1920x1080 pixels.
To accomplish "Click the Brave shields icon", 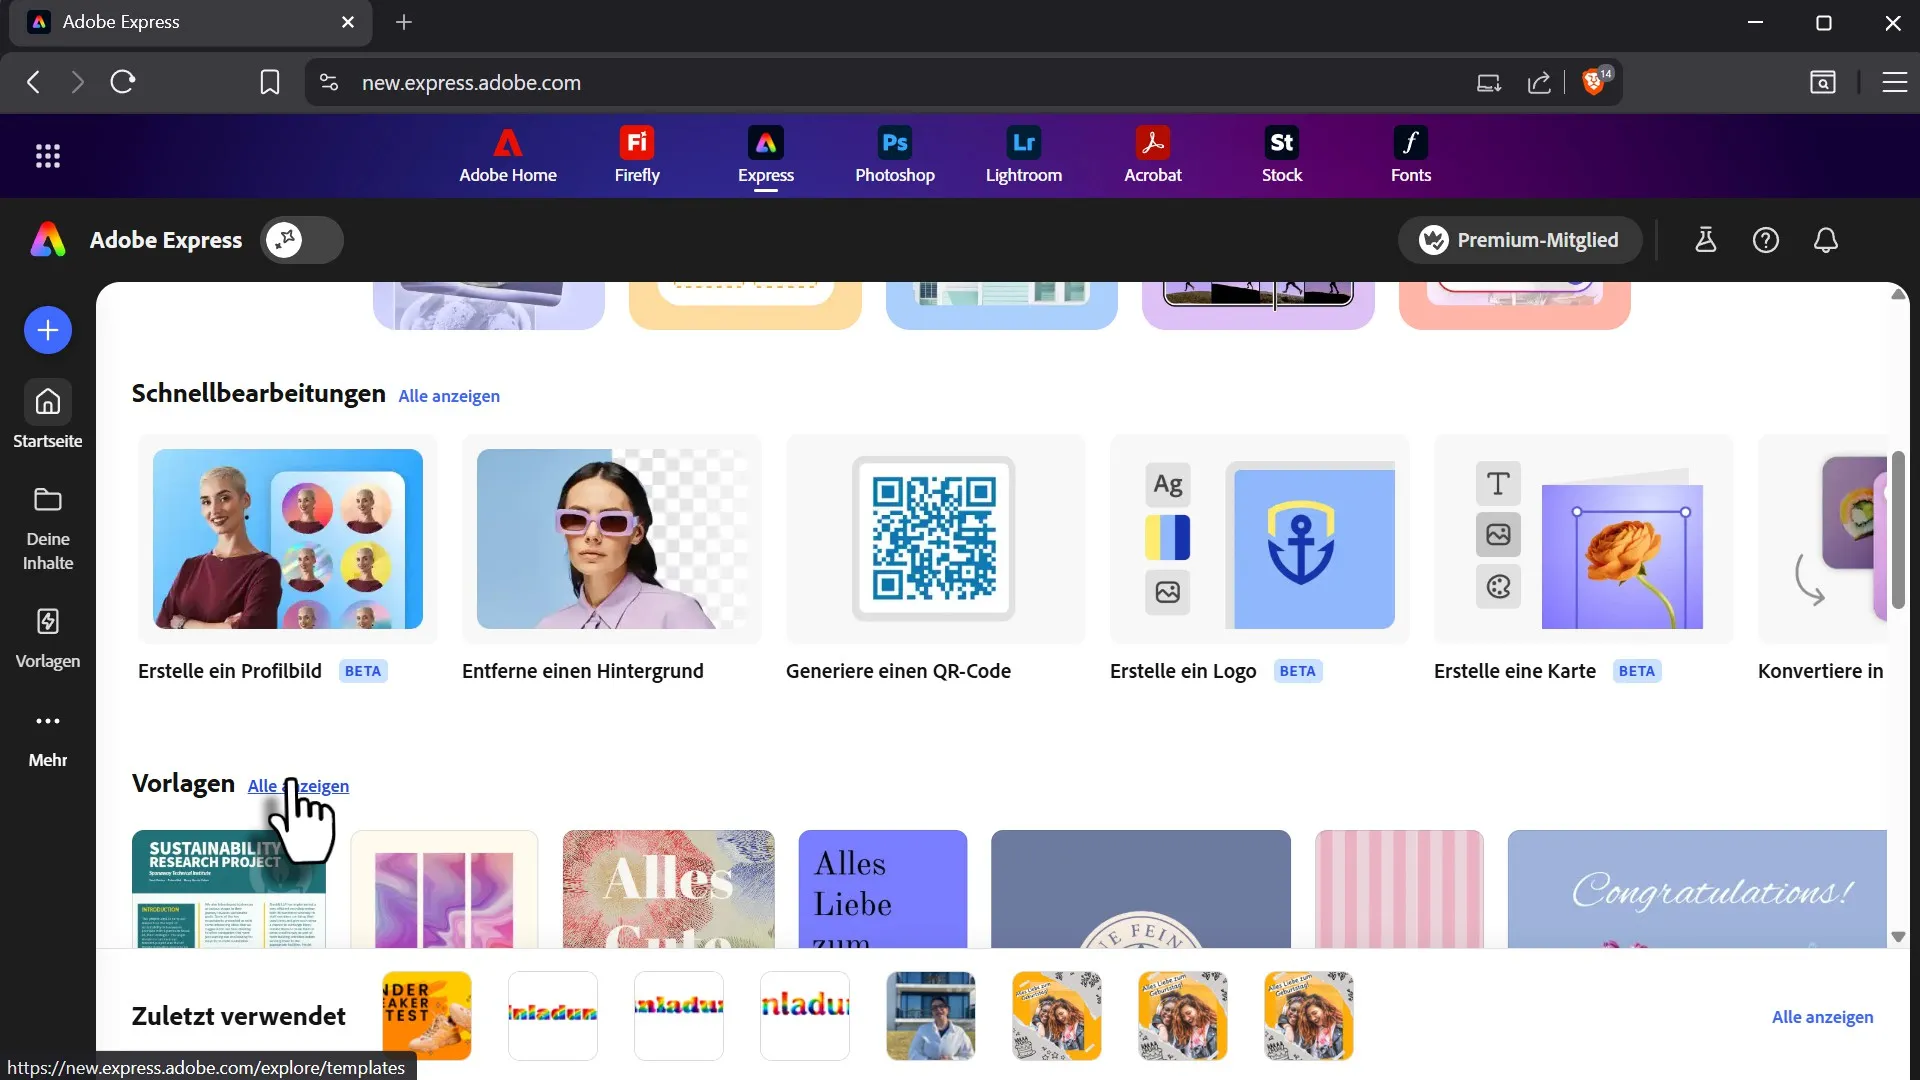I will coord(1595,82).
